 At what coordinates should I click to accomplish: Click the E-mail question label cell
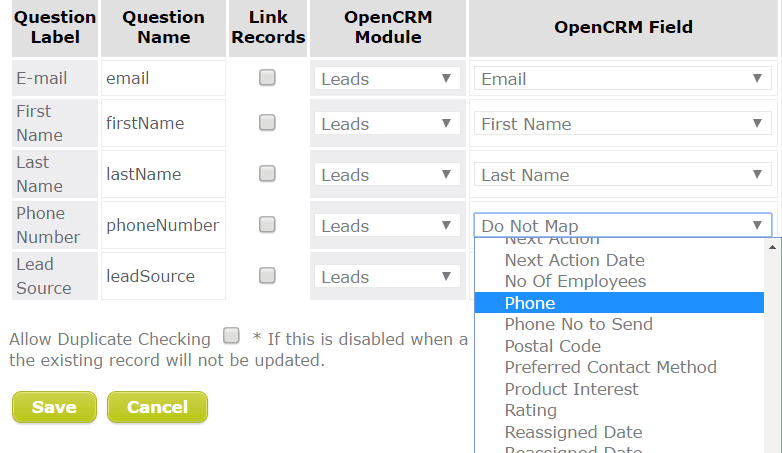(55, 78)
